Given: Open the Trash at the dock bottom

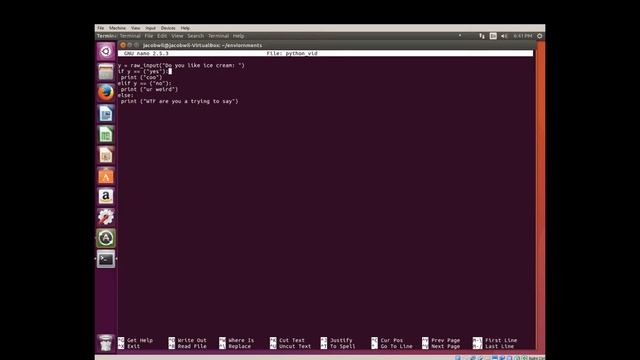Looking at the screenshot, I should tap(106, 343).
